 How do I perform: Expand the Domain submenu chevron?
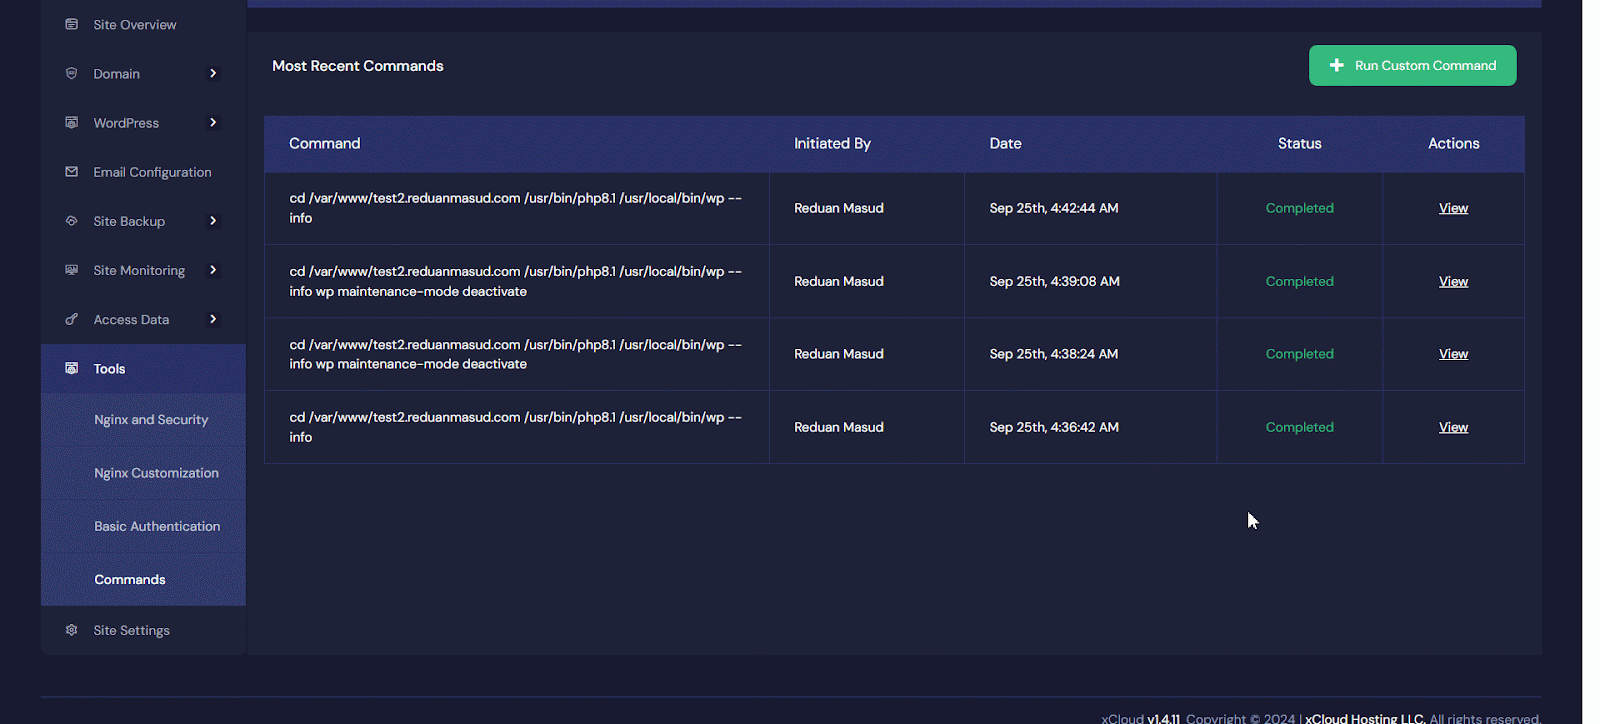coord(213,73)
